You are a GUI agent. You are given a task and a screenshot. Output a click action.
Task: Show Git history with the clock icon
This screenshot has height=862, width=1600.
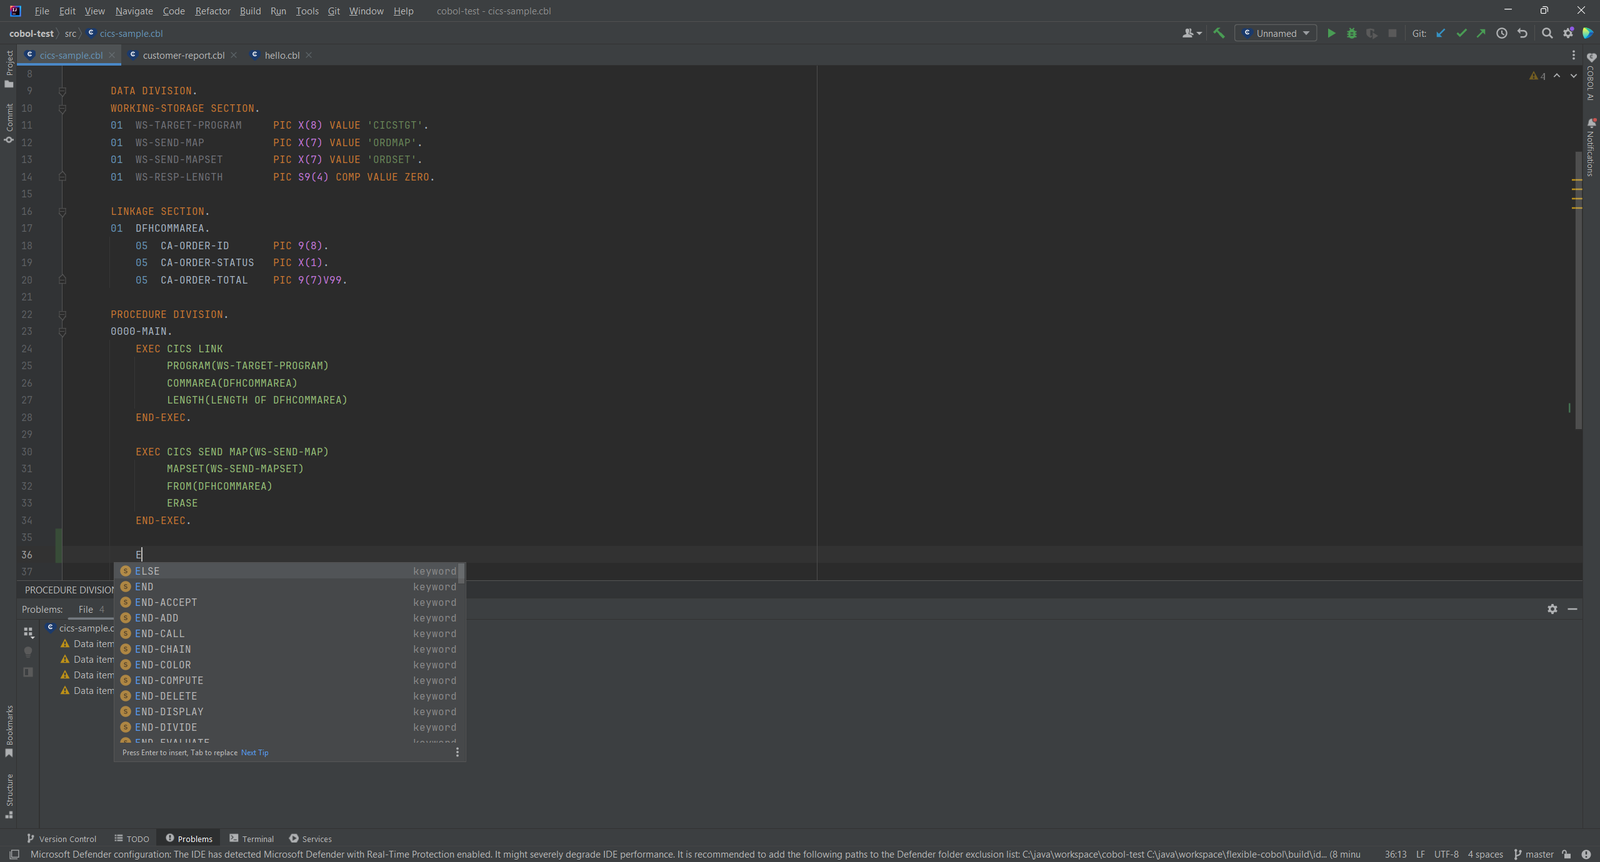(x=1502, y=33)
